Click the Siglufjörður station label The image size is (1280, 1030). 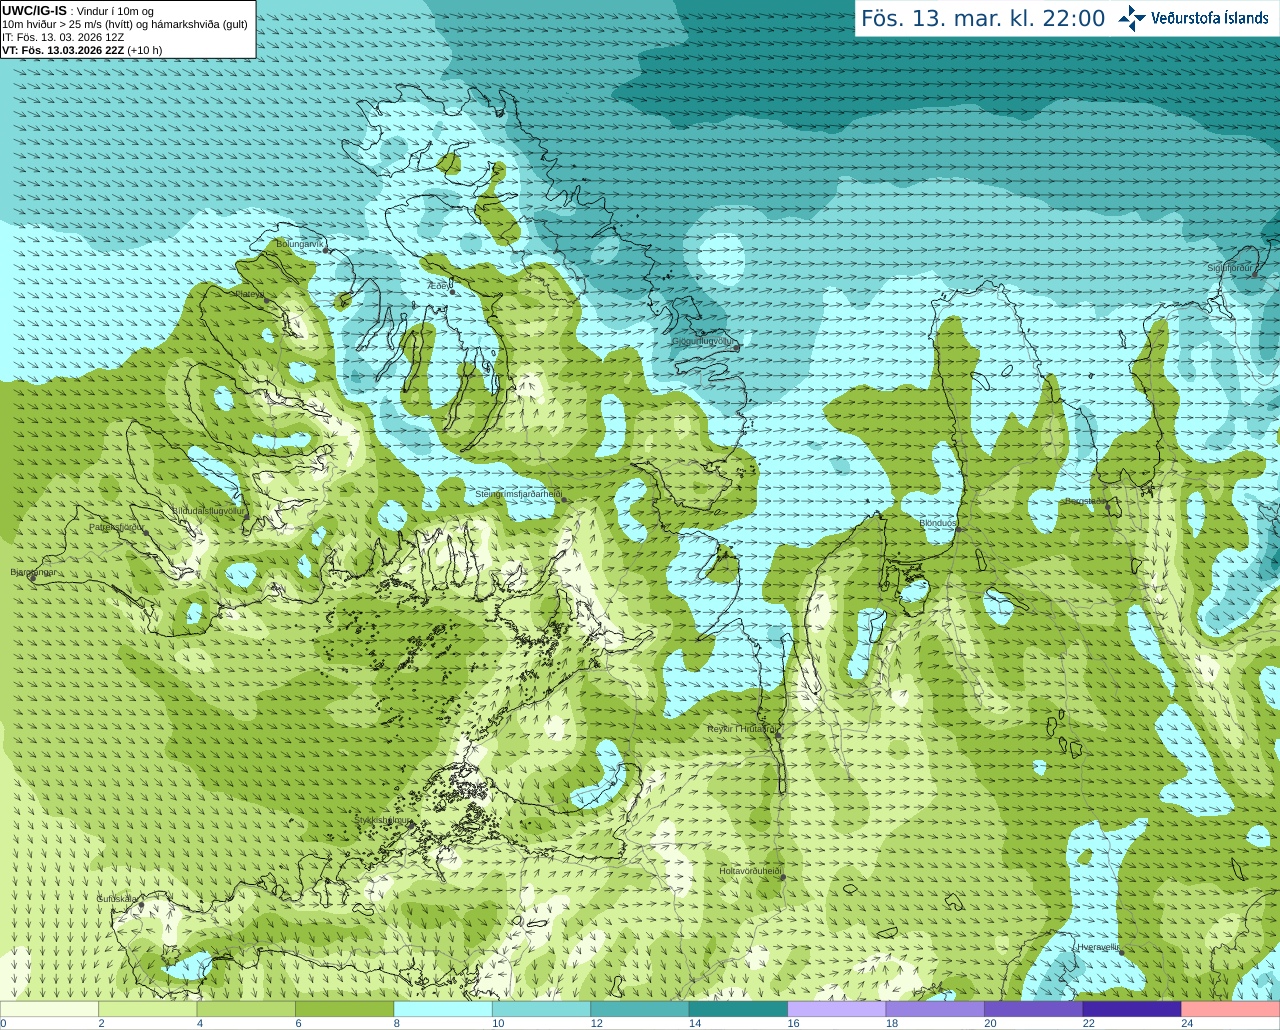tap(1230, 268)
